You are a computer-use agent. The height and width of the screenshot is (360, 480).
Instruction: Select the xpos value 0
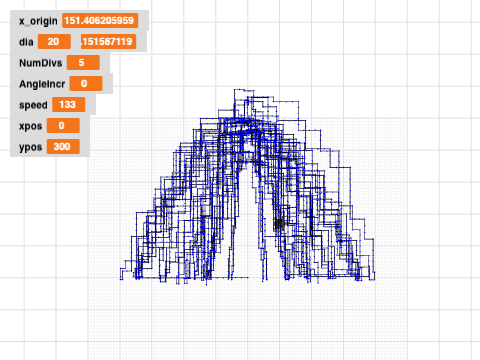pos(63,126)
